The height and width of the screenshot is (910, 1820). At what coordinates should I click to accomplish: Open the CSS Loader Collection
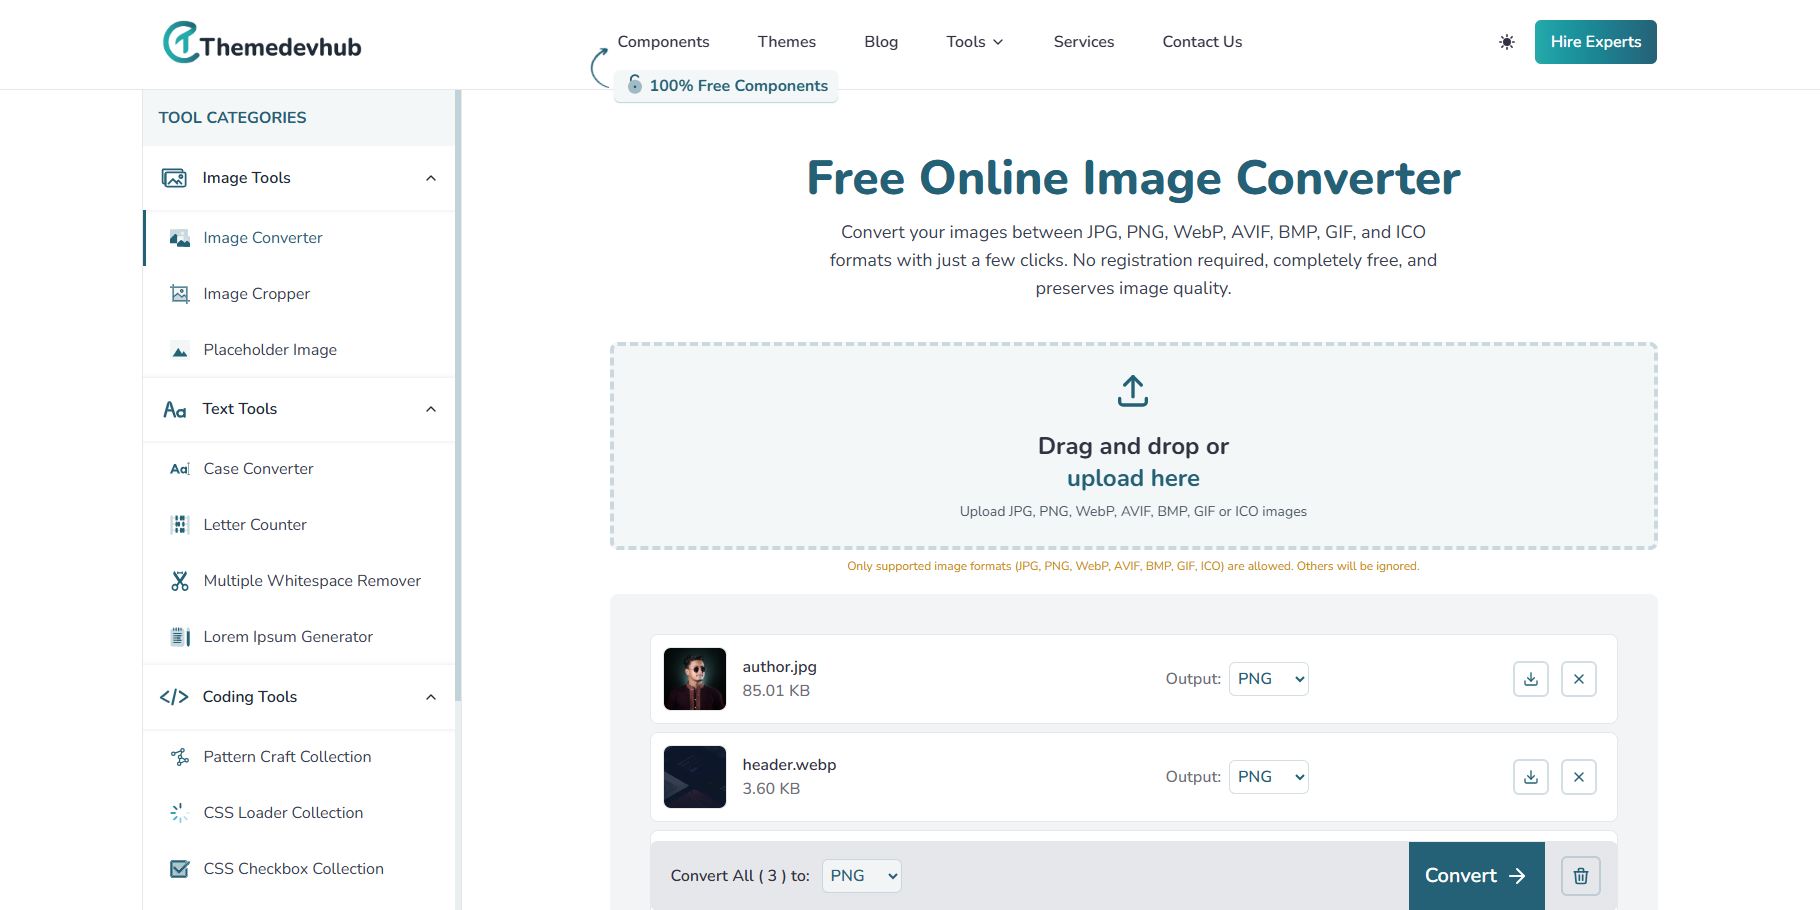[x=283, y=812]
